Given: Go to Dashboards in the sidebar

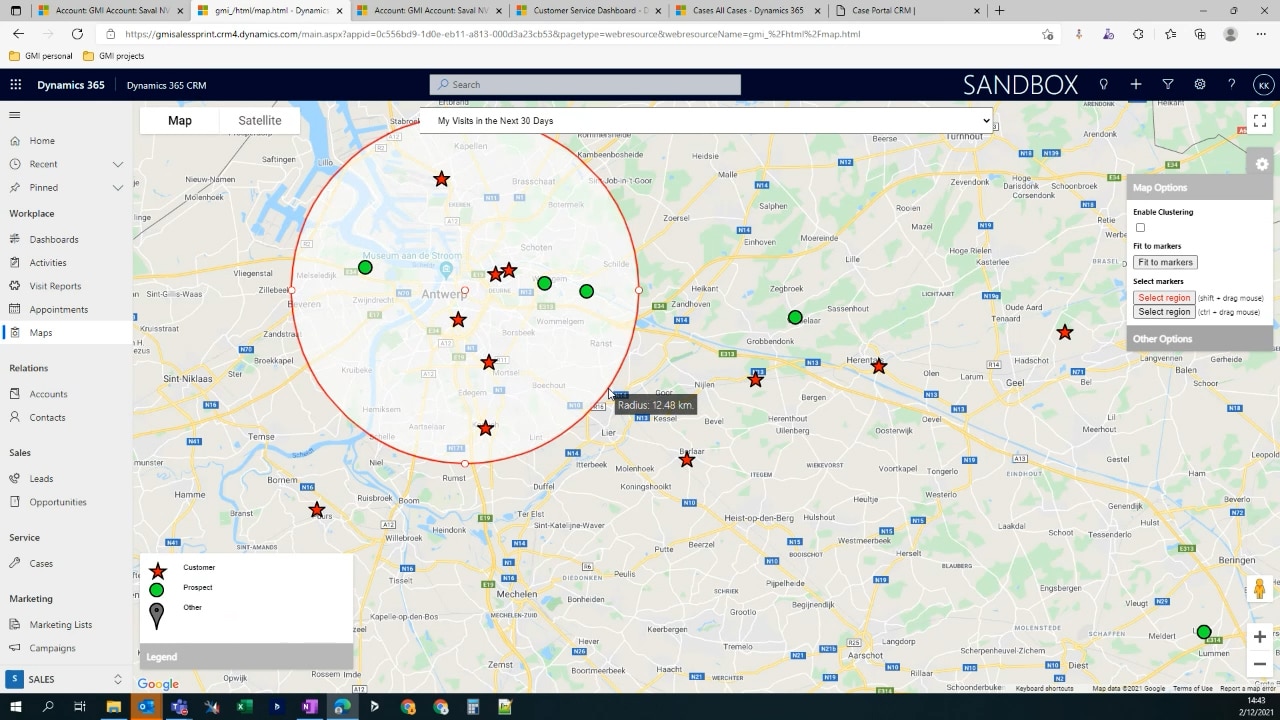Looking at the screenshot, I should tap(54, 240).
